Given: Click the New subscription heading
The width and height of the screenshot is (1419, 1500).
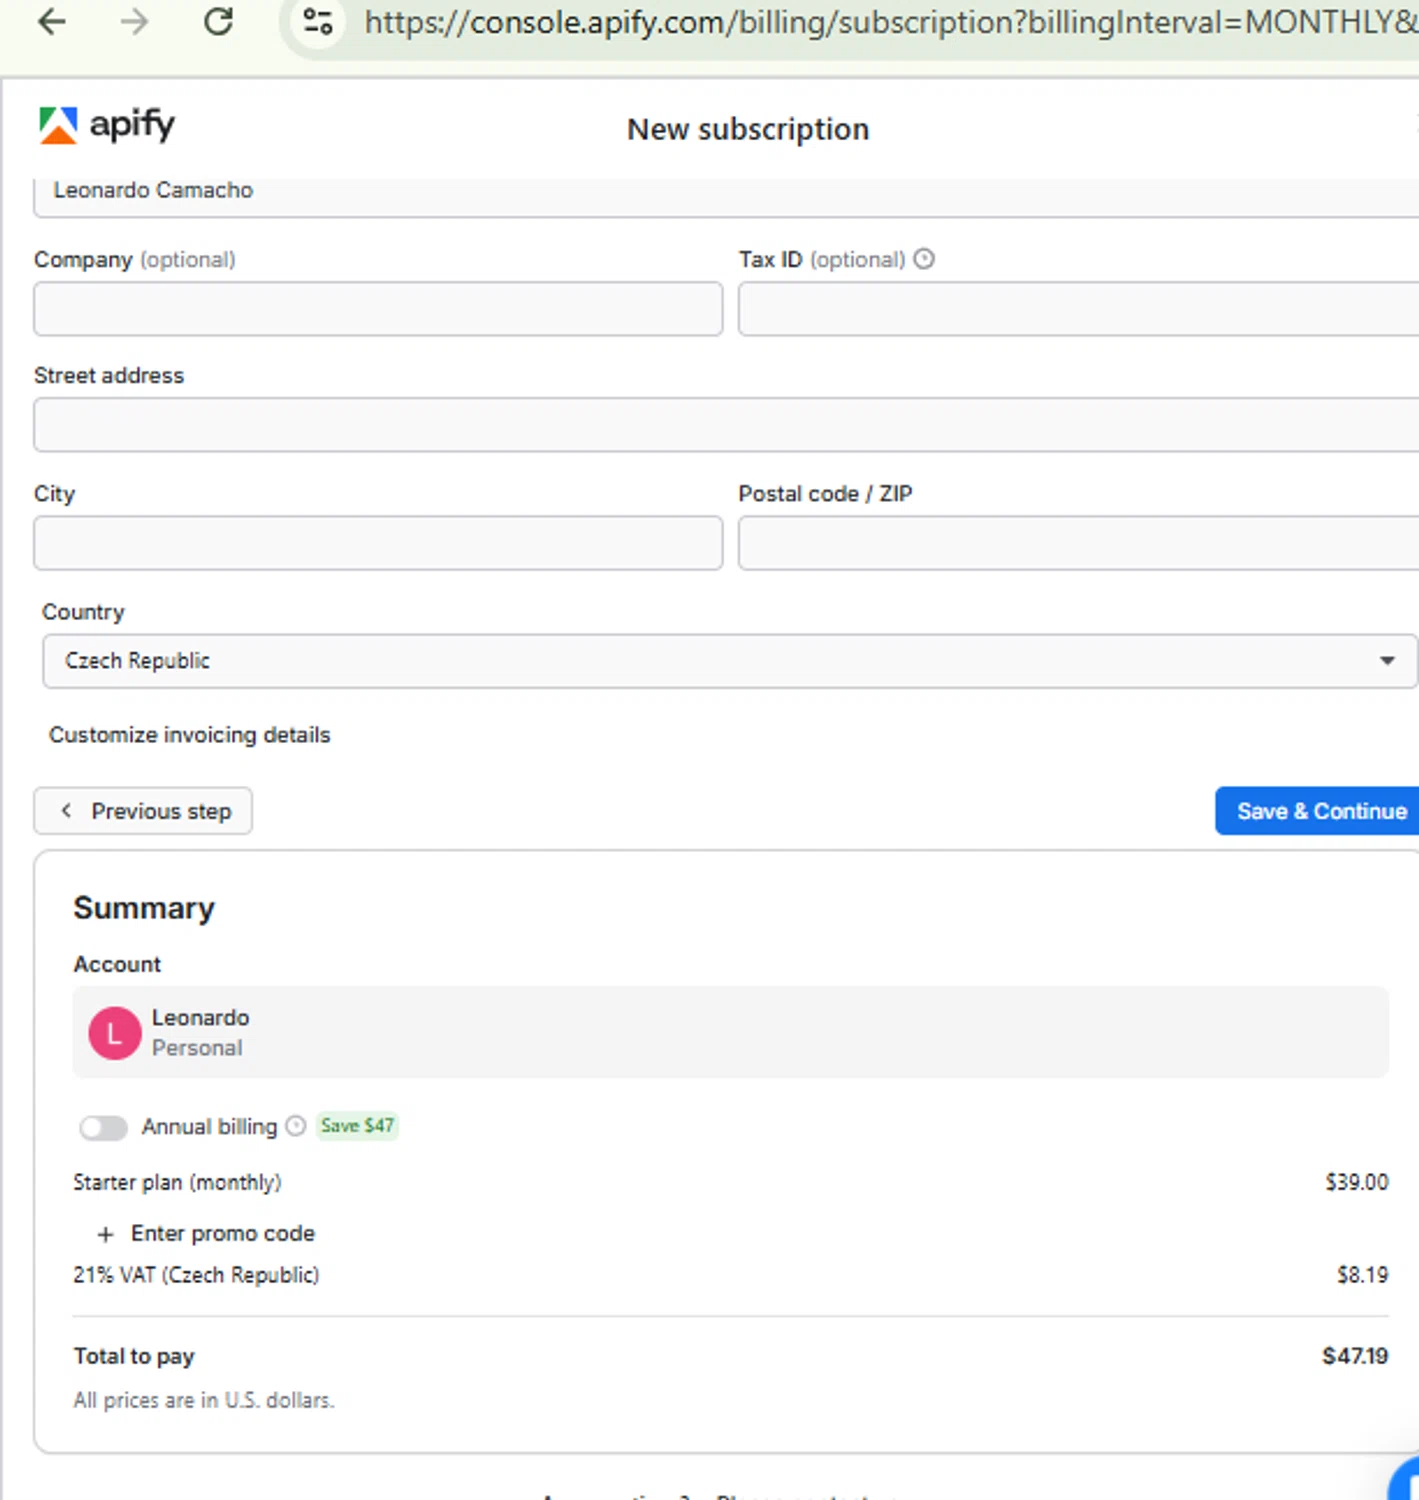Looking at the screenshot, I should tap(748, 129).
